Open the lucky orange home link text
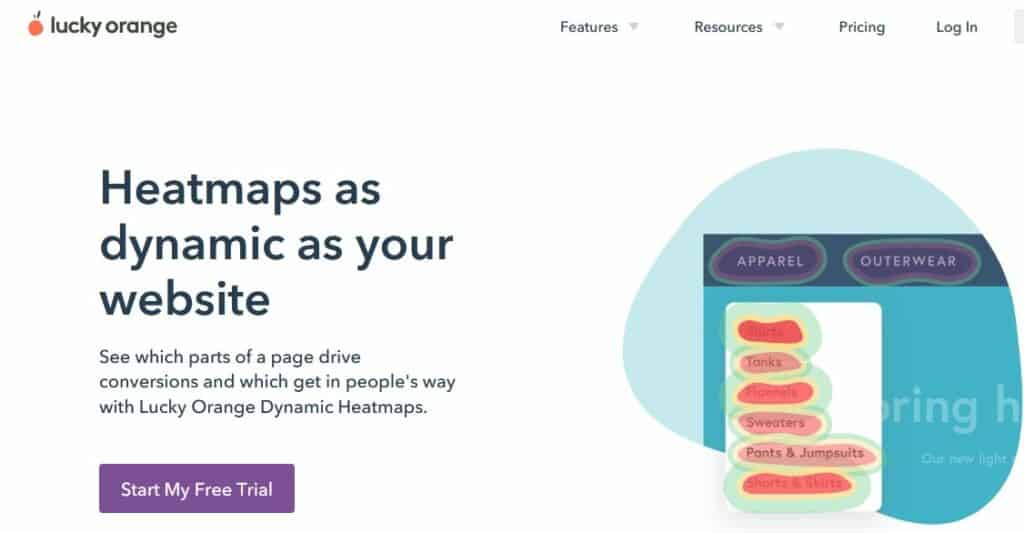1024x533 pixels. pos(114,26)
